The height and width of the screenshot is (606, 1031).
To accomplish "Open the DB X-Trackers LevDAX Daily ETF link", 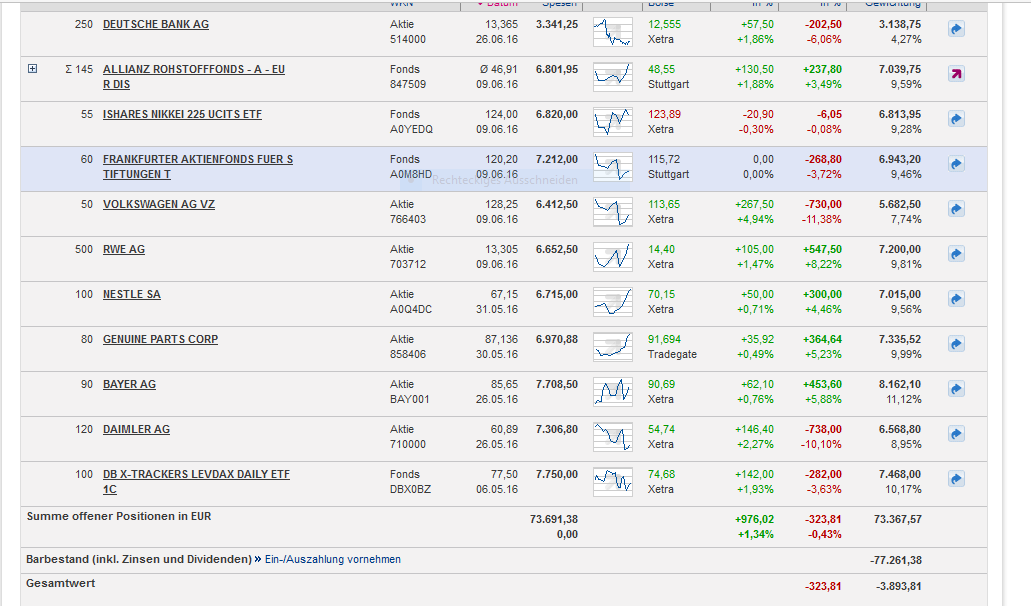I will click(196, 482).
